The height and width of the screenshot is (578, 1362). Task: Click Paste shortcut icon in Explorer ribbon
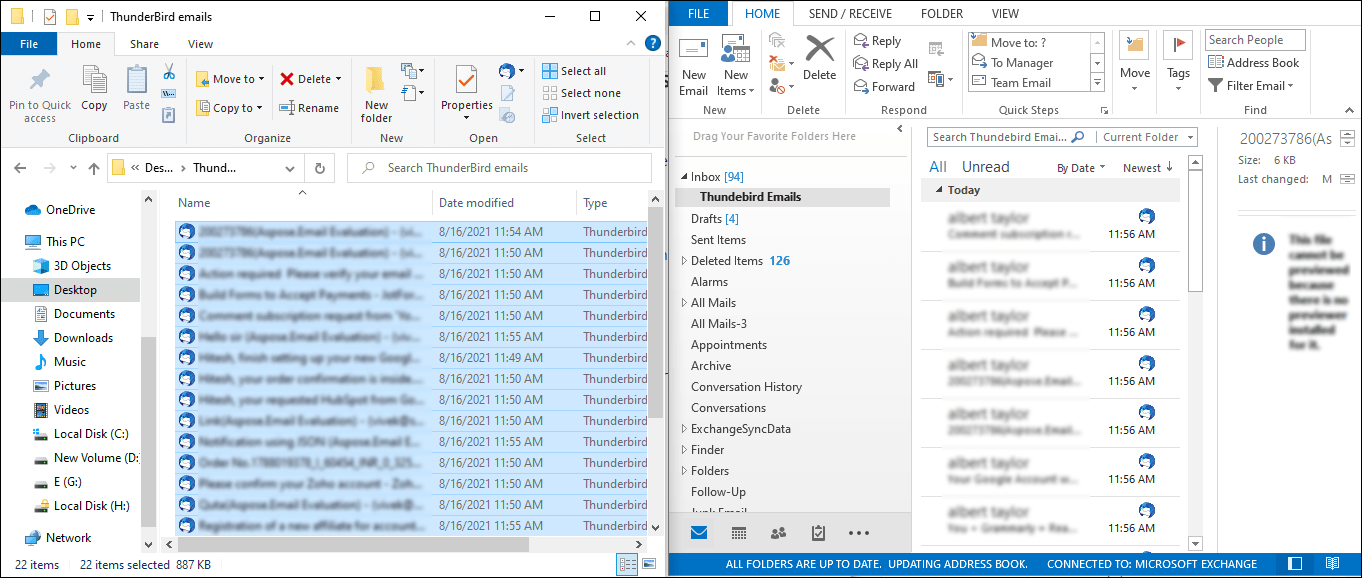[169, 115]
